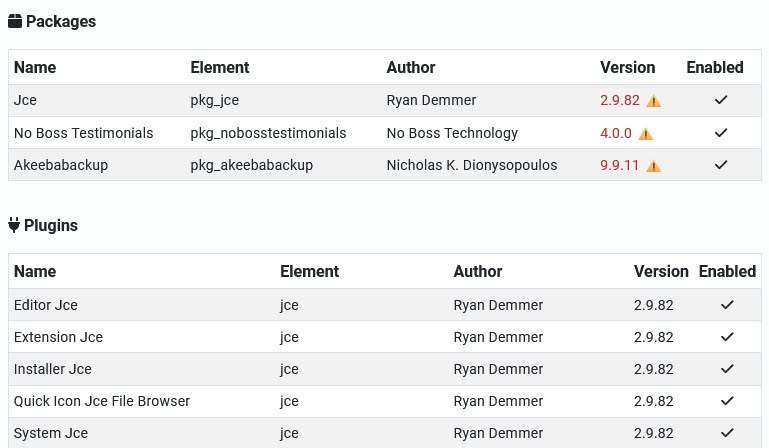Image resolution: width=769 pixels, height=448 pixels.
Task: Click the Version column header in Packages table
Action: (627, 68)
